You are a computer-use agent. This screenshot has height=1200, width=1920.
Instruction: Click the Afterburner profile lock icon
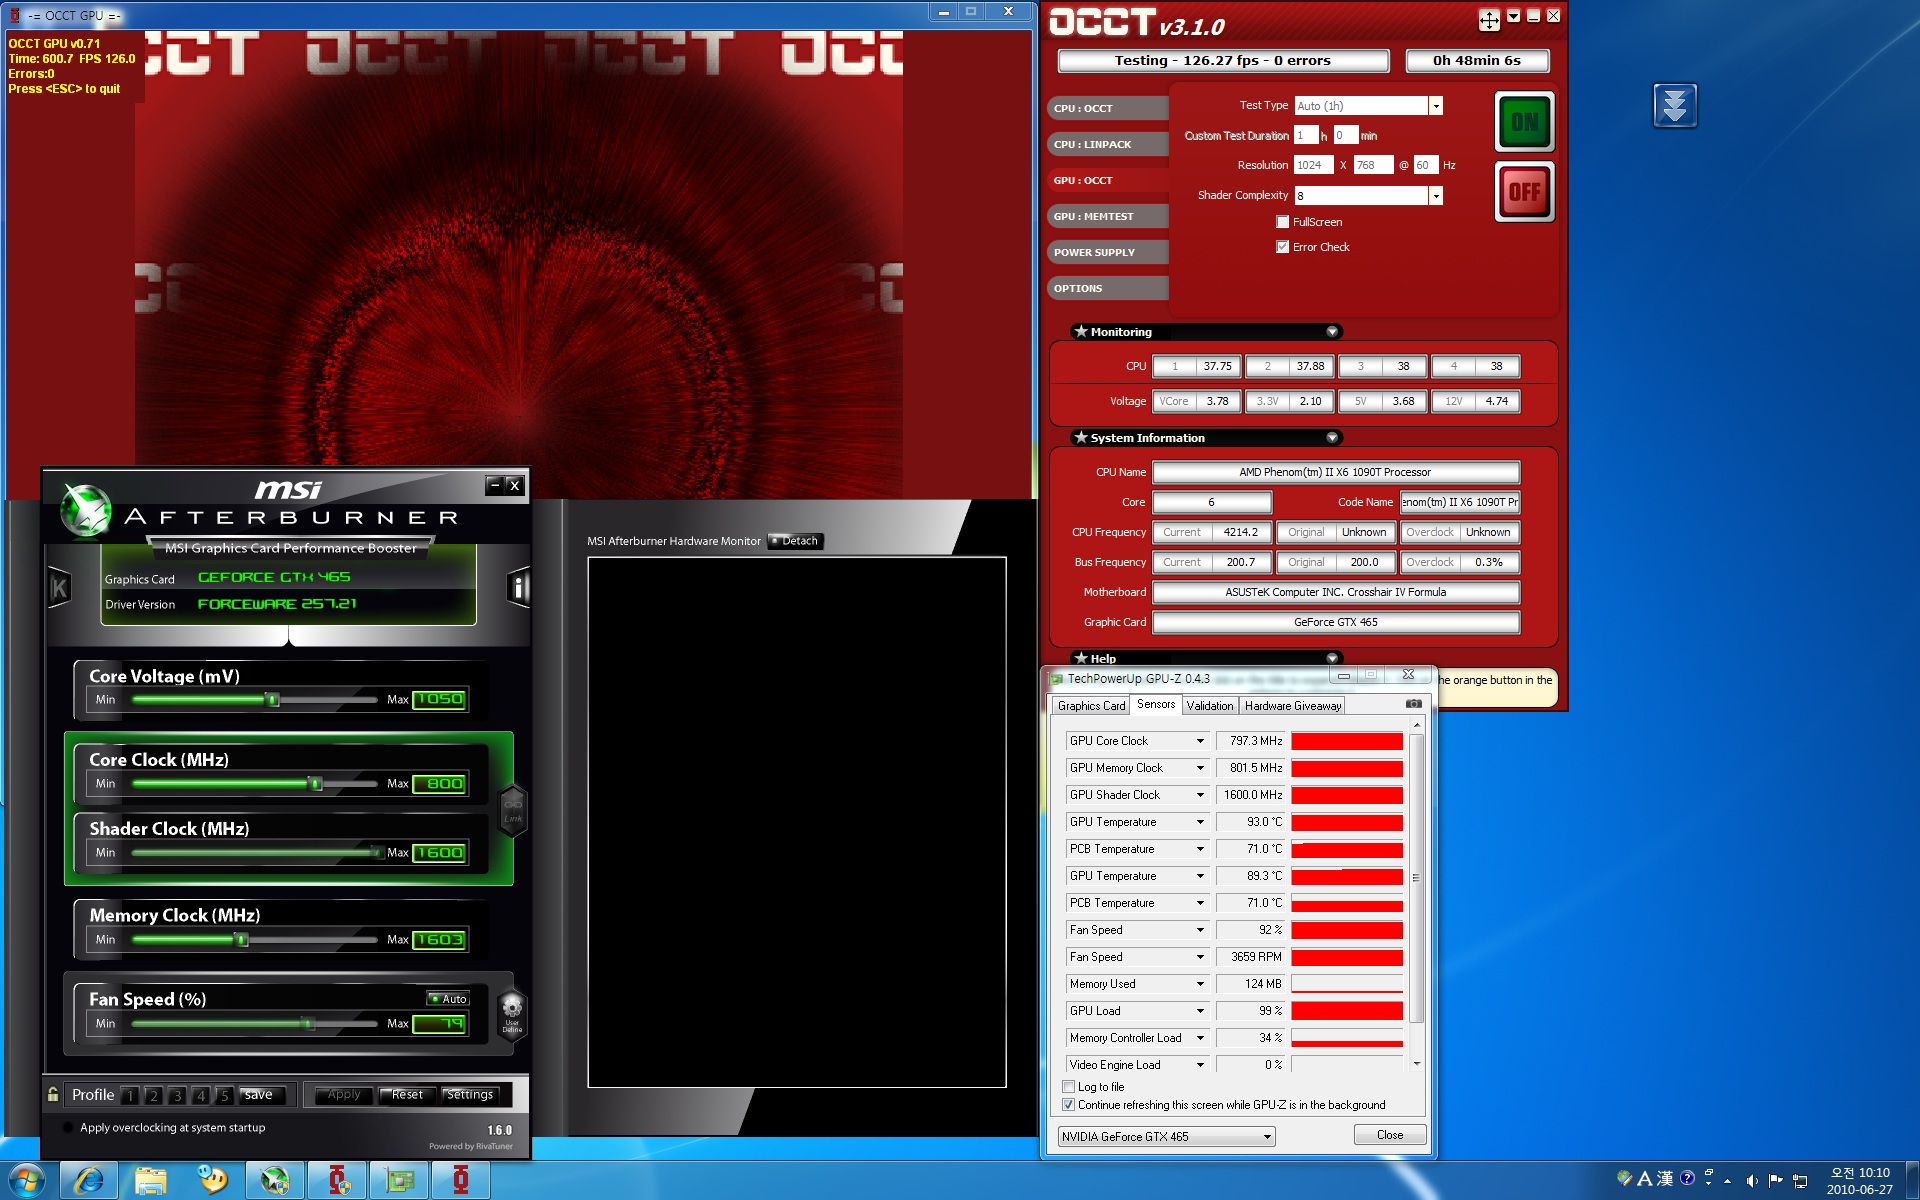coord(53,1095)
